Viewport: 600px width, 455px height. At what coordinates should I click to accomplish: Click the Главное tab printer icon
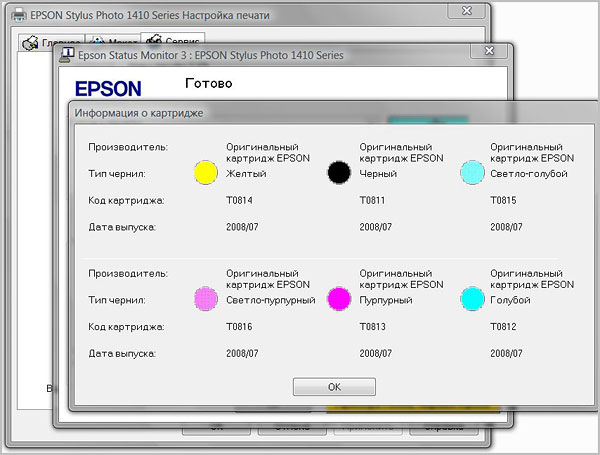pyautogui.click(x=30, y=43)
